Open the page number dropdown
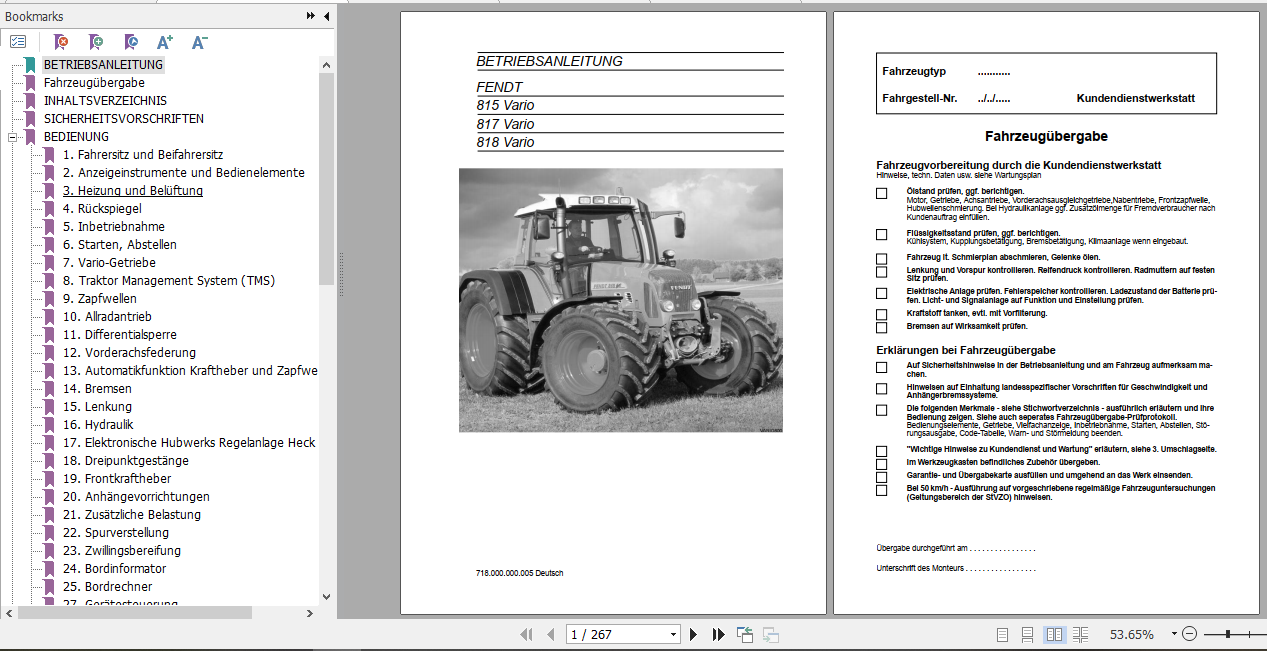1267x651 pixels. [673, 634]
